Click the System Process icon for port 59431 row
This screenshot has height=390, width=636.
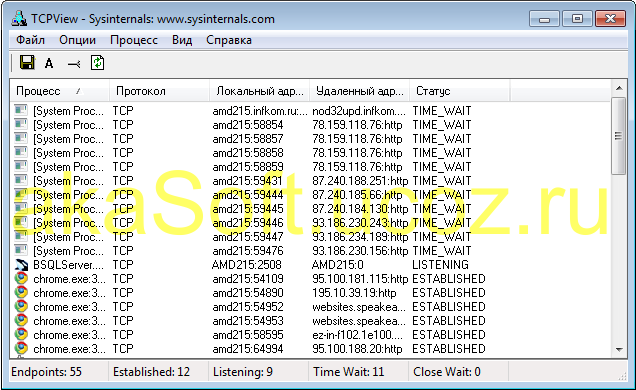click(x=21, y=180)
